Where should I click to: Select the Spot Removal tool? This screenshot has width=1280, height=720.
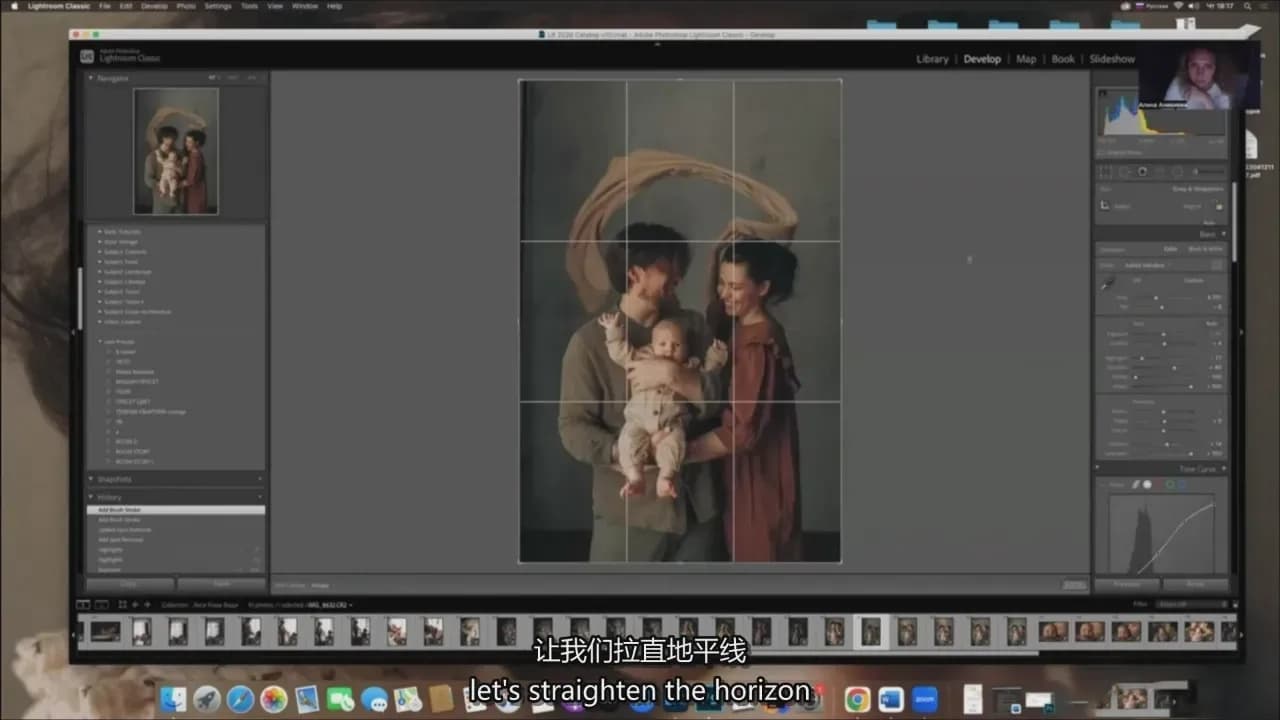tap(1124, 172)
